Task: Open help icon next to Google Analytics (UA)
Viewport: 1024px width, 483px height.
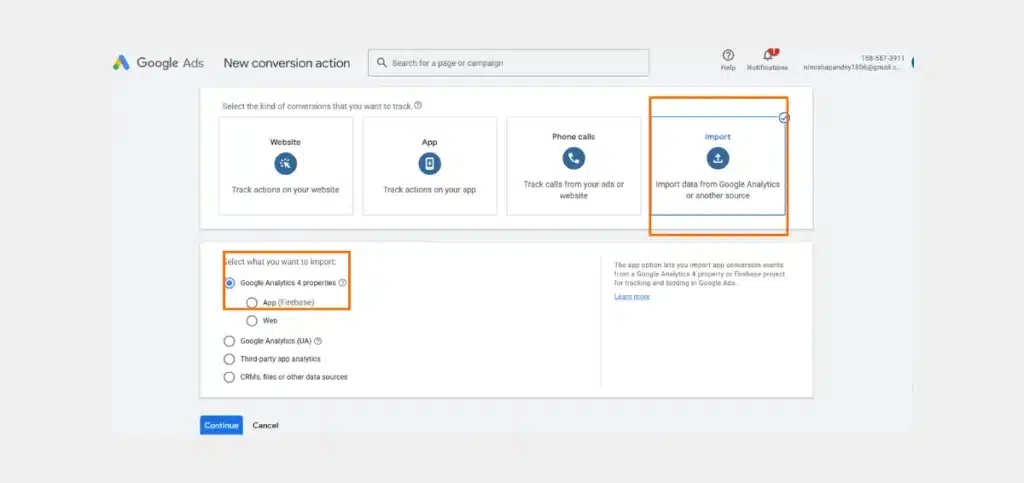Action: tap(318, 341)
